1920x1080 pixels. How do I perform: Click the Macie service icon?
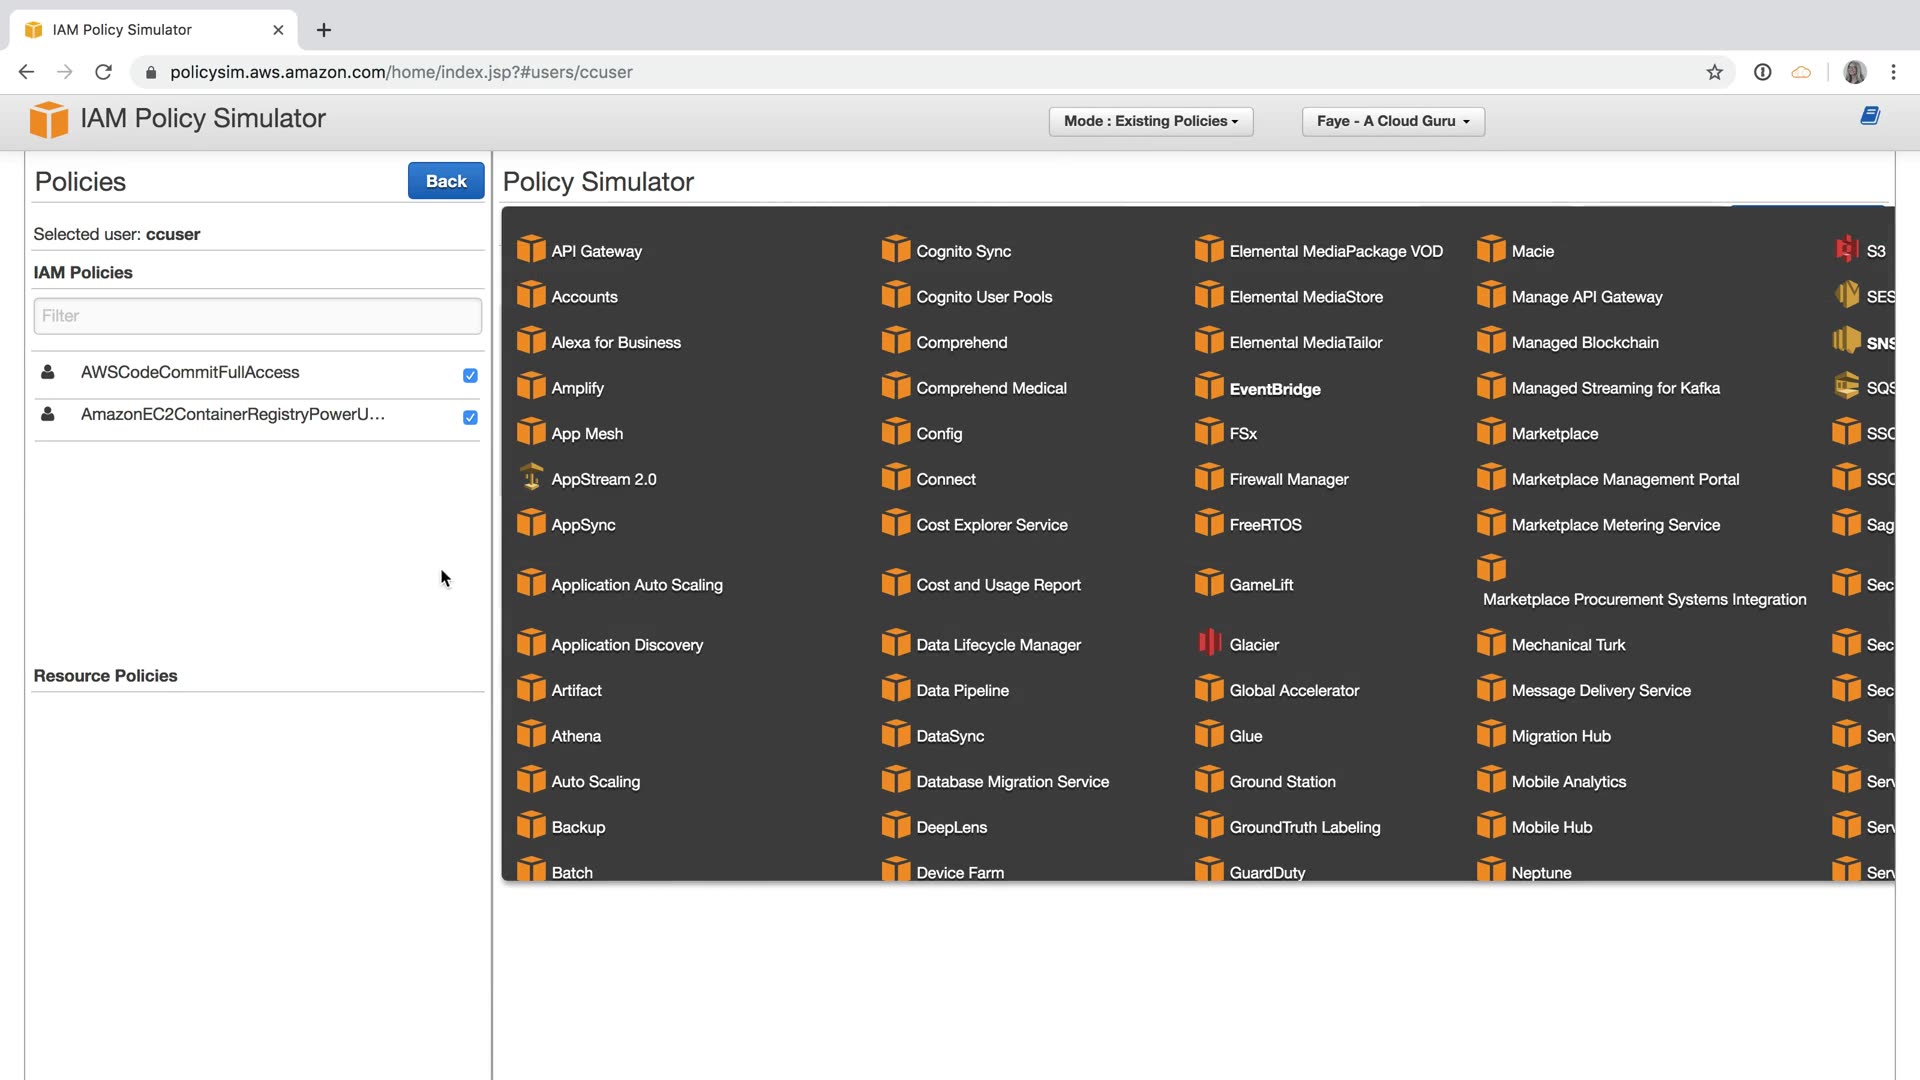point(1491,249)
